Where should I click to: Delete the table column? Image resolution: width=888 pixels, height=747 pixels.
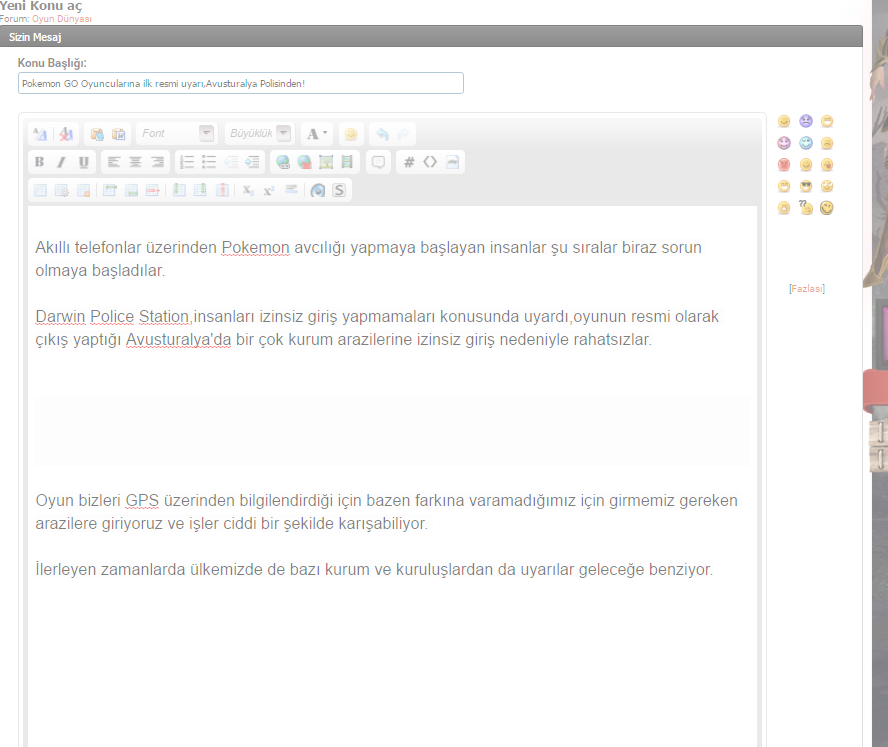click(222, 190)
